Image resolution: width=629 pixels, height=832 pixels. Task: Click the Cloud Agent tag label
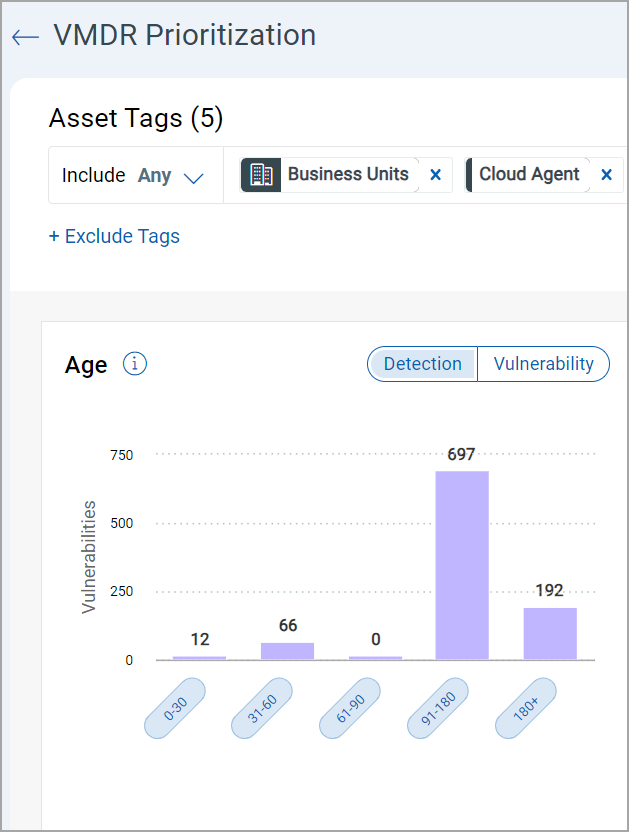pyautogui.click(x=529, y=175)
